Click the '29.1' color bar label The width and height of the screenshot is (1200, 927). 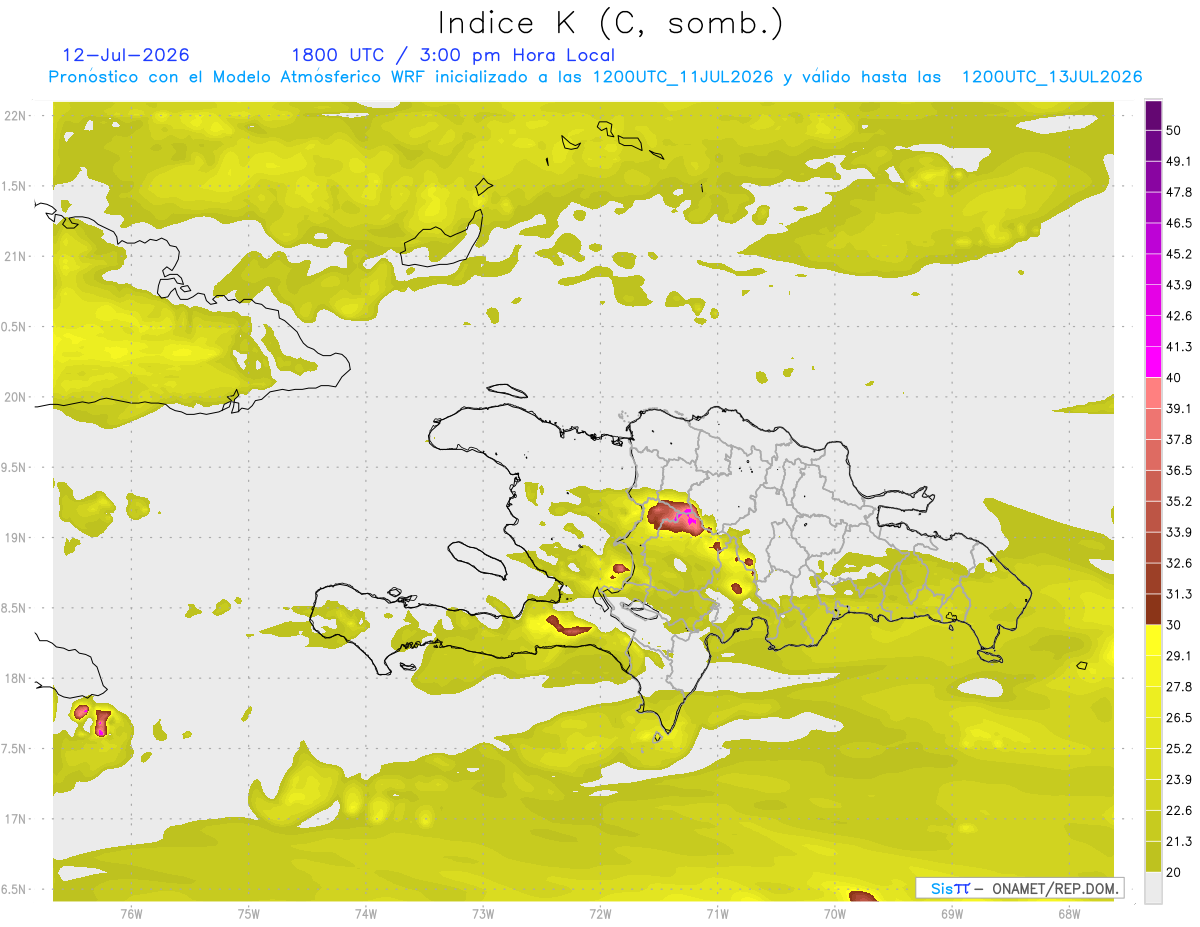click(1179, 655)
